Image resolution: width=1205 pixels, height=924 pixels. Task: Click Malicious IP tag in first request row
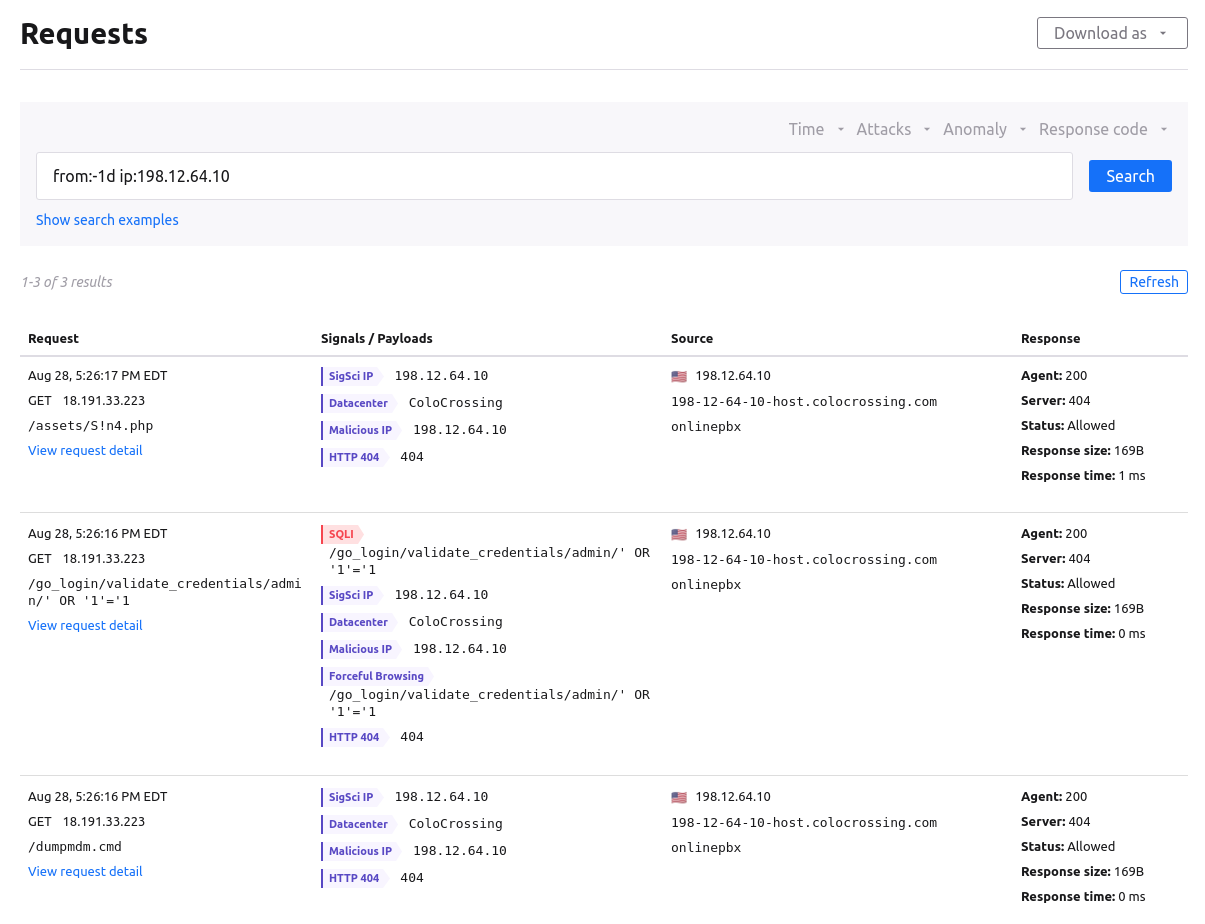point(360,430)
